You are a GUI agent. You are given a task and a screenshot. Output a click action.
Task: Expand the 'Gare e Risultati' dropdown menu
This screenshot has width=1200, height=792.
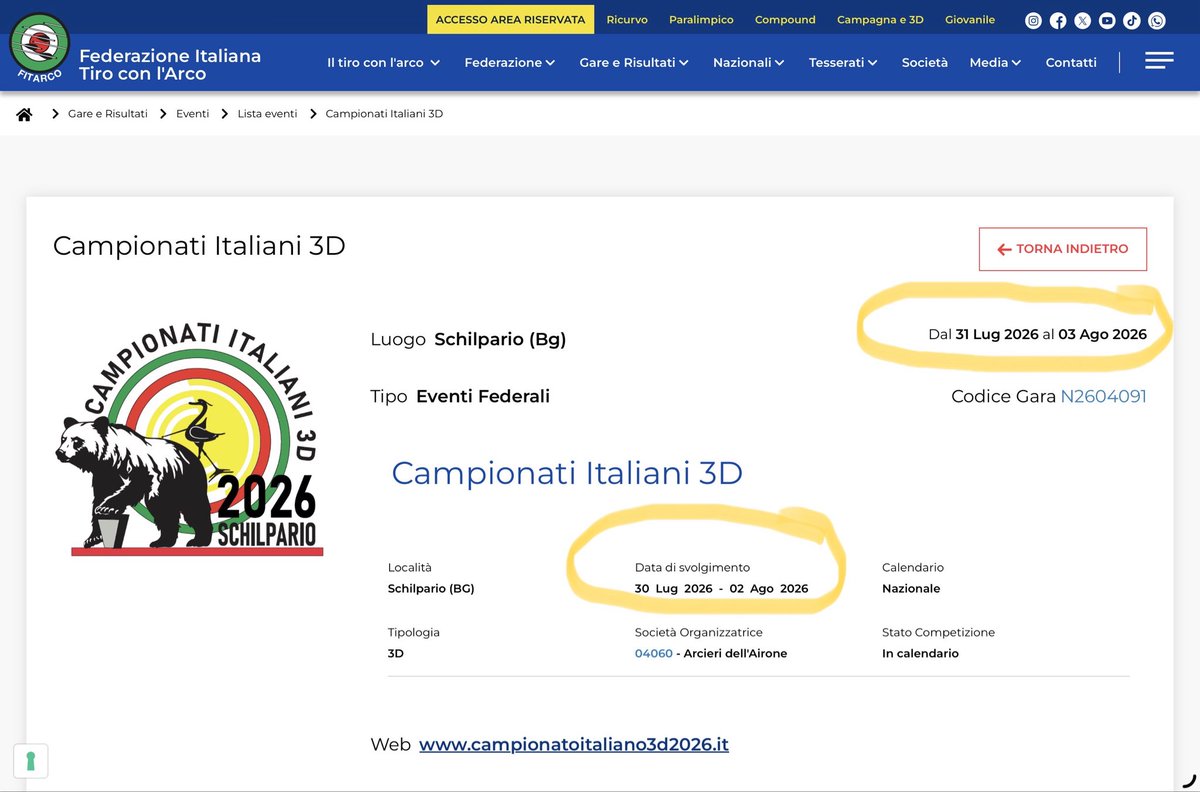pos(634,62)
